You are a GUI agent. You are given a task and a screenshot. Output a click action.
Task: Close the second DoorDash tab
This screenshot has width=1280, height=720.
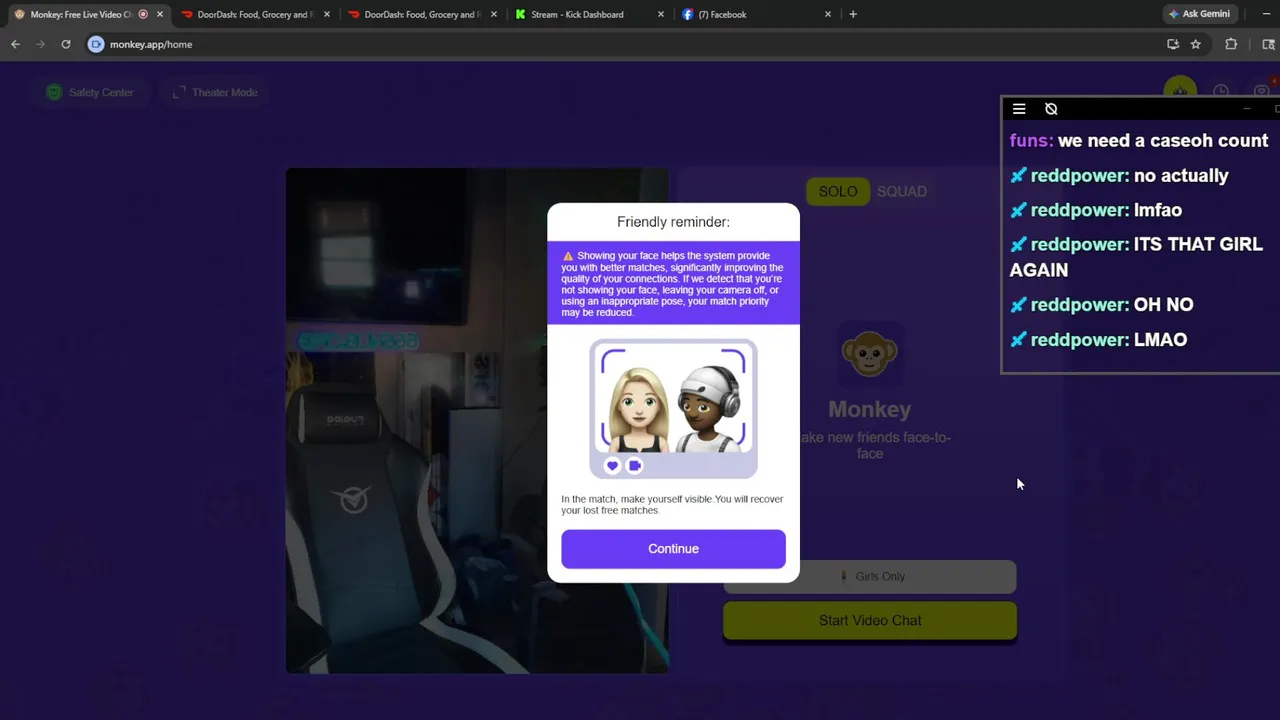(x=493, y=14)
